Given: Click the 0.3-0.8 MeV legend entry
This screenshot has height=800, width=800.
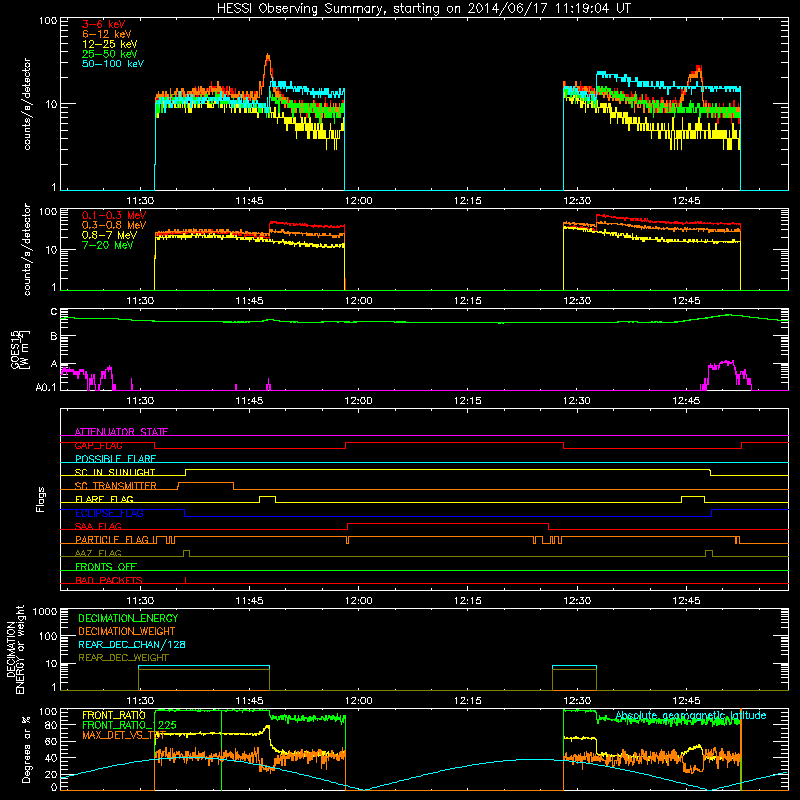Looking at the screenshot, I should pos(114,225).
